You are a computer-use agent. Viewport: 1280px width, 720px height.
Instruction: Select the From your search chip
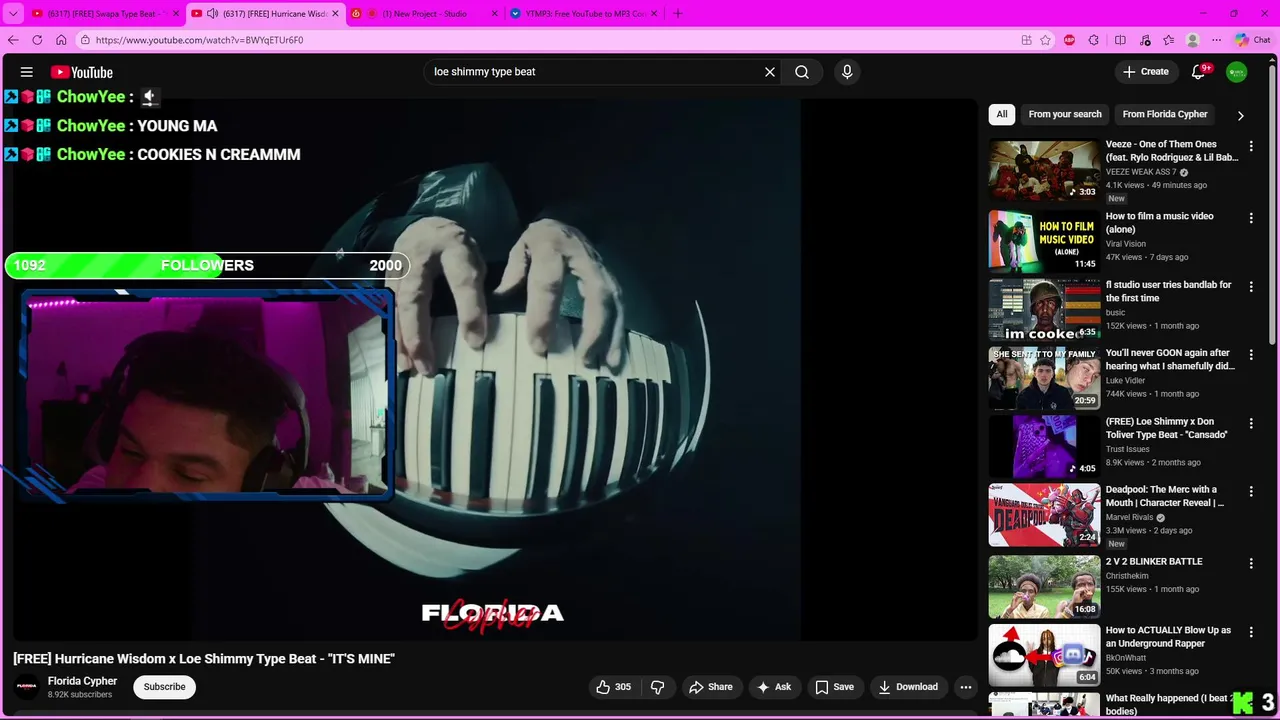(1065, 114)
